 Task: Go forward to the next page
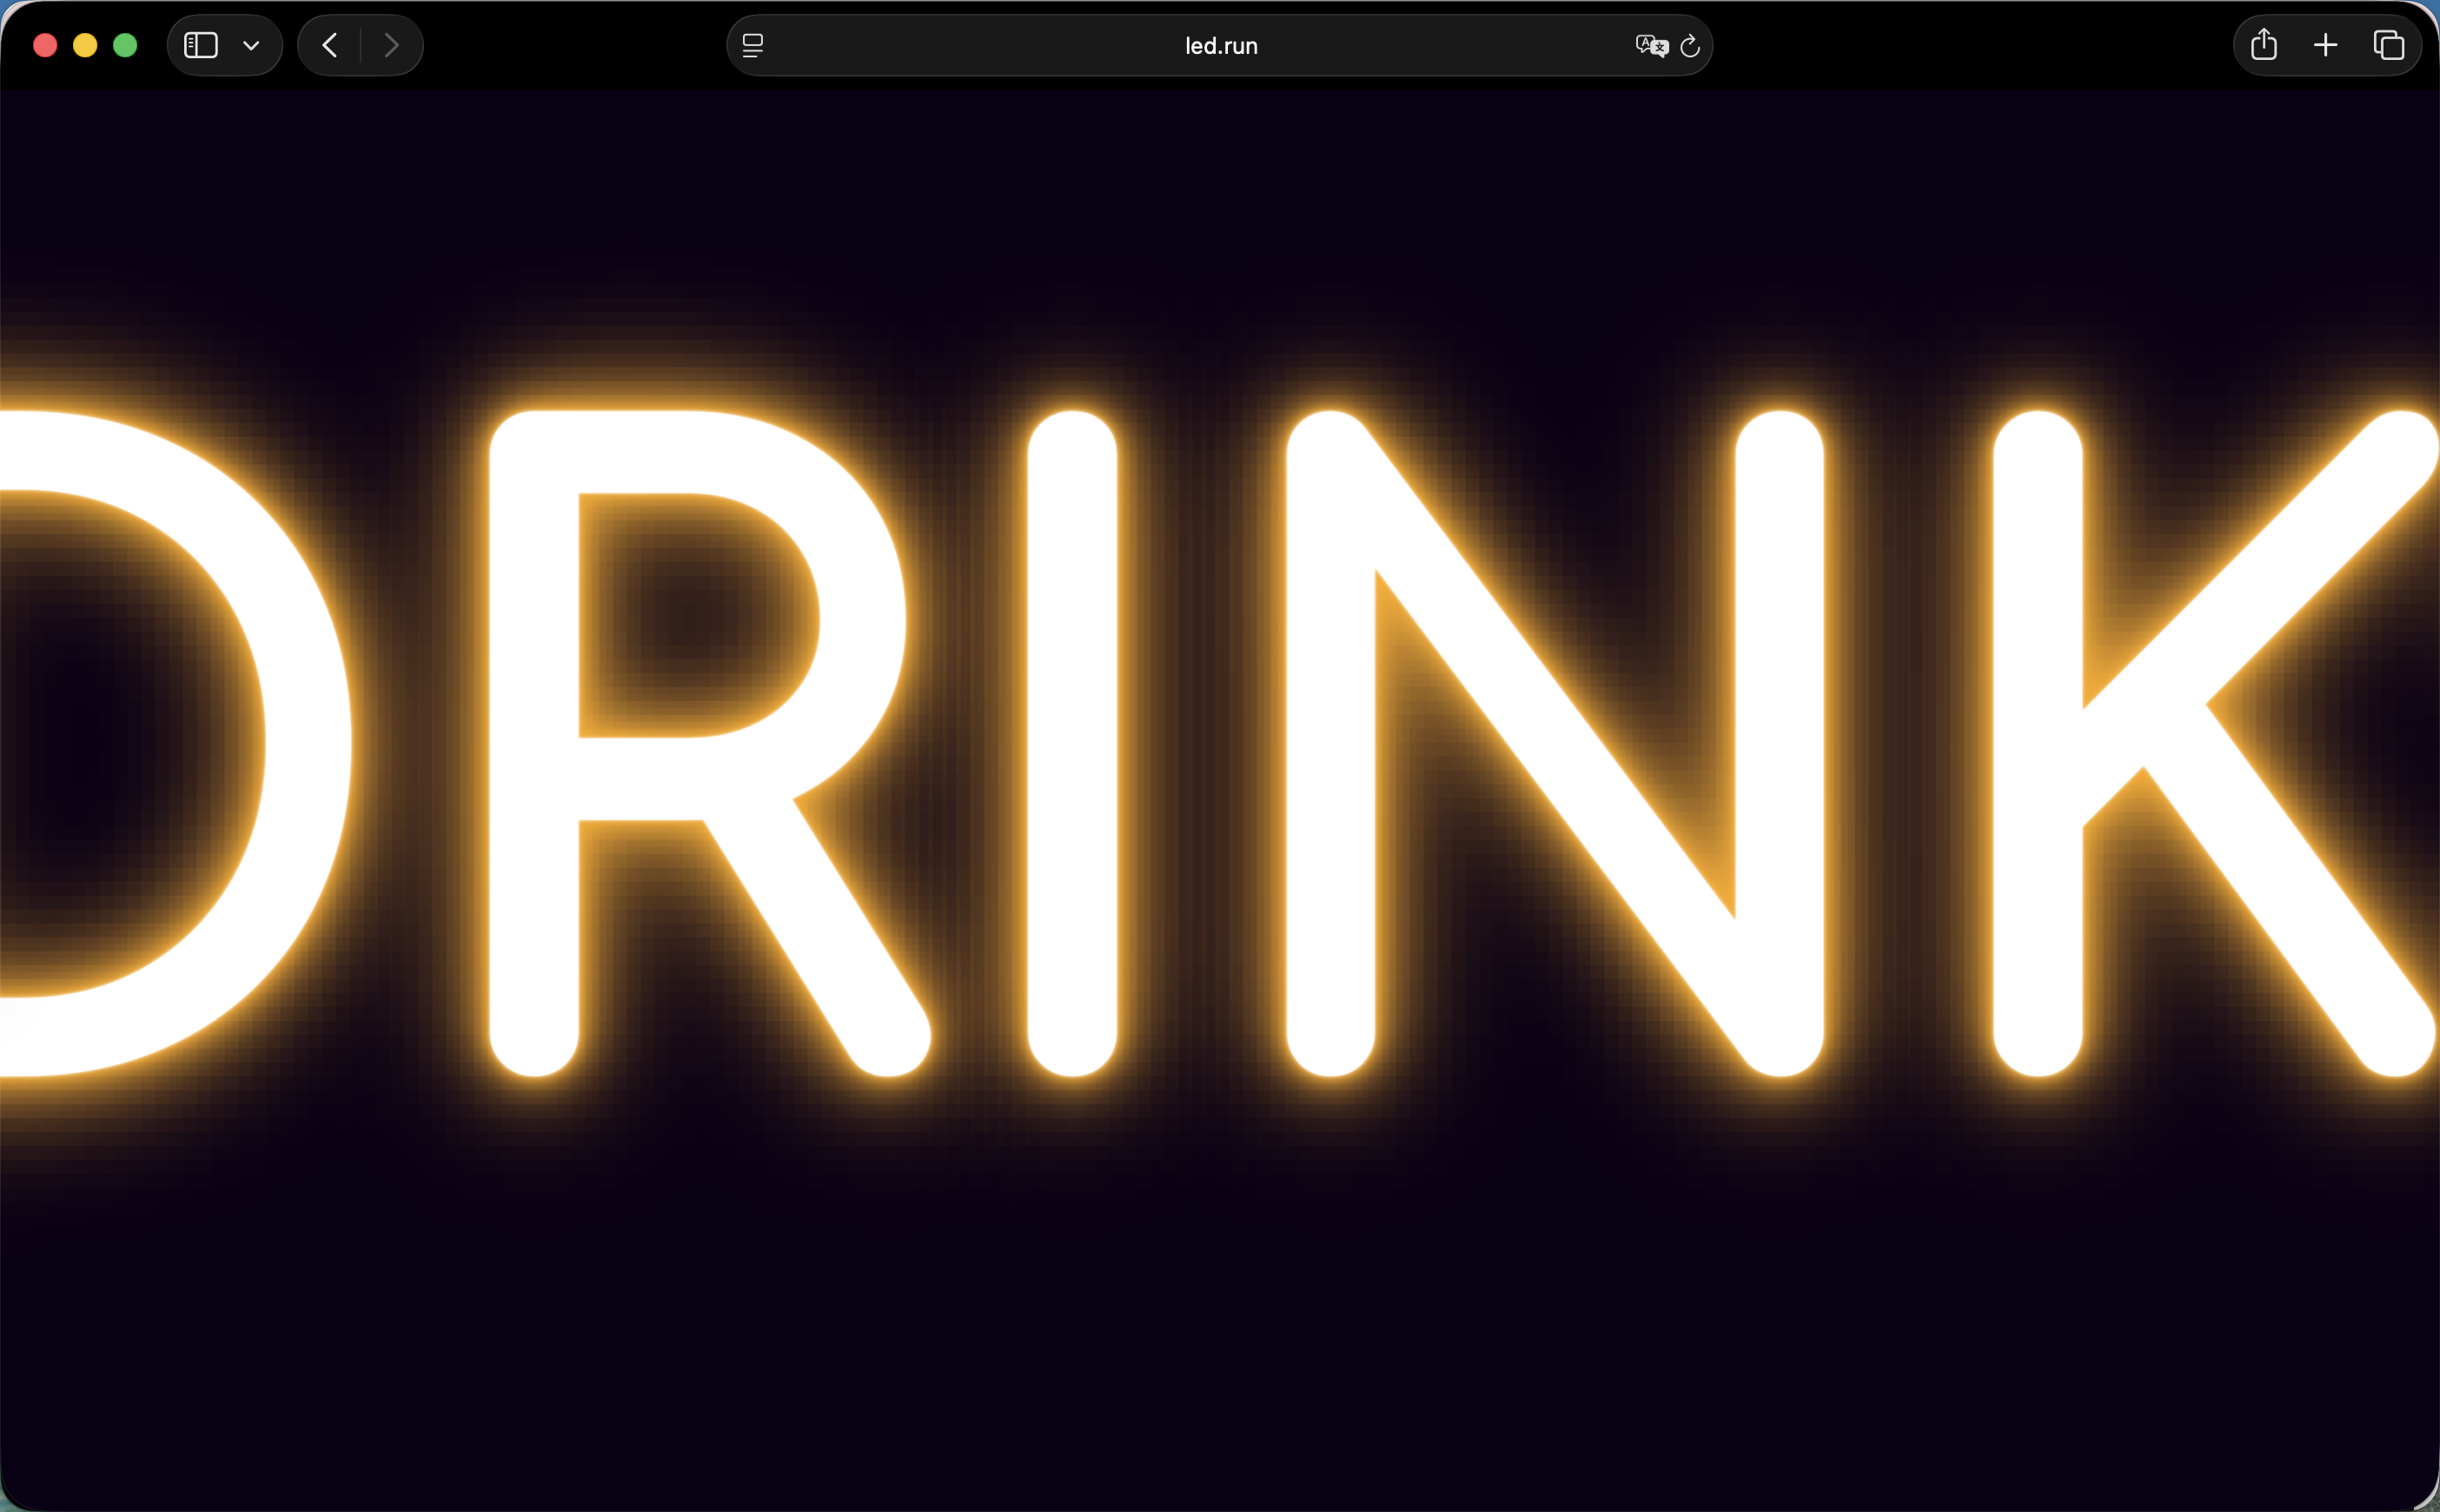pyautogui.click(x=391, y=45)
